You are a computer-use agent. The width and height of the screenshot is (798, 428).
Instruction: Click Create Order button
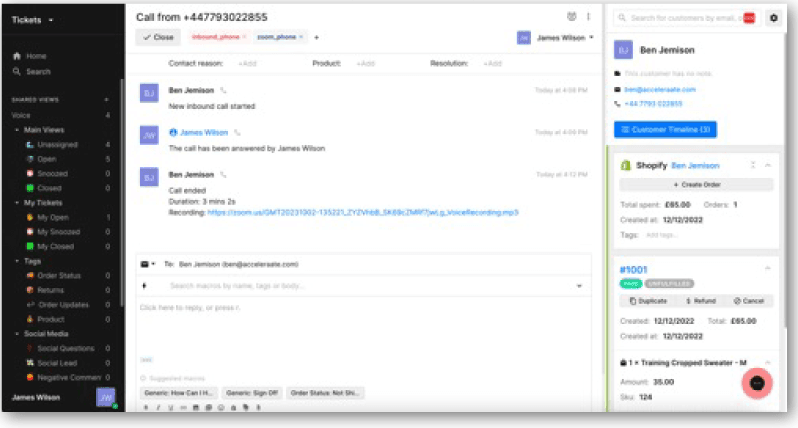pos(696,185)
